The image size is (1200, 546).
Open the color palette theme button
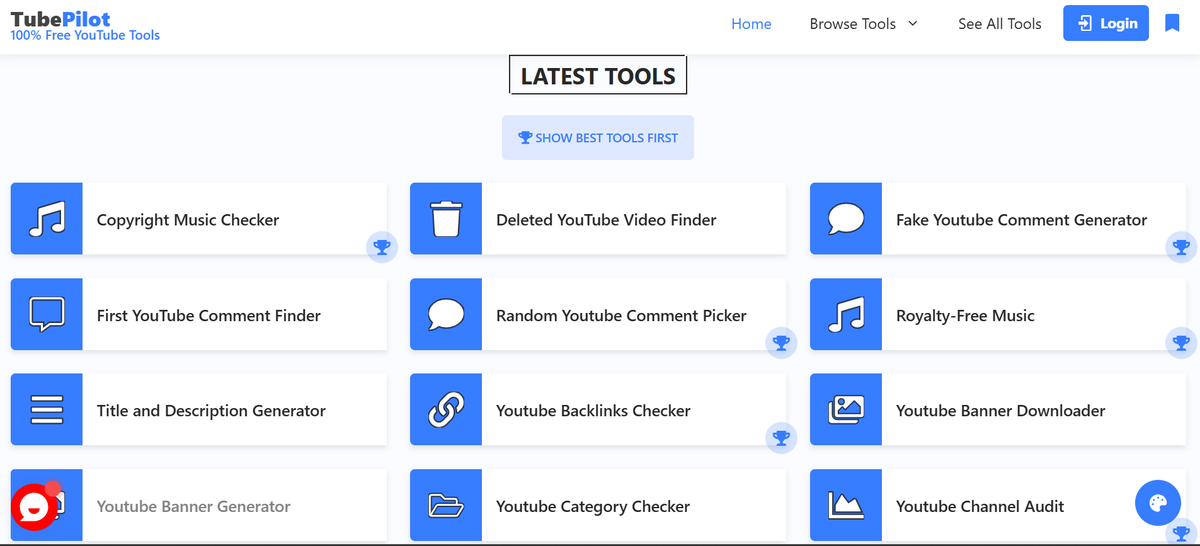tap(1158, 503)
